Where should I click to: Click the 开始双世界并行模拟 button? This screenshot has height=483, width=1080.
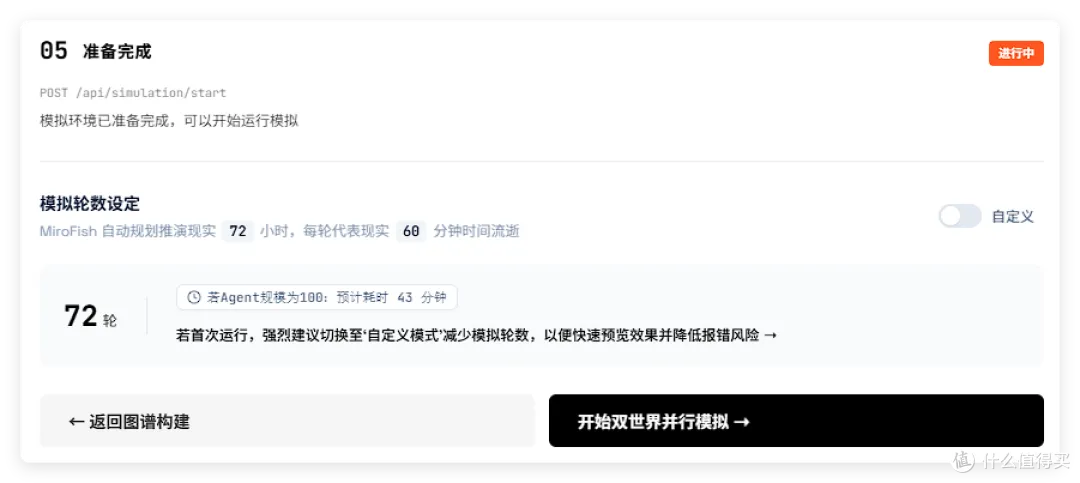click(x=796, y=421)
